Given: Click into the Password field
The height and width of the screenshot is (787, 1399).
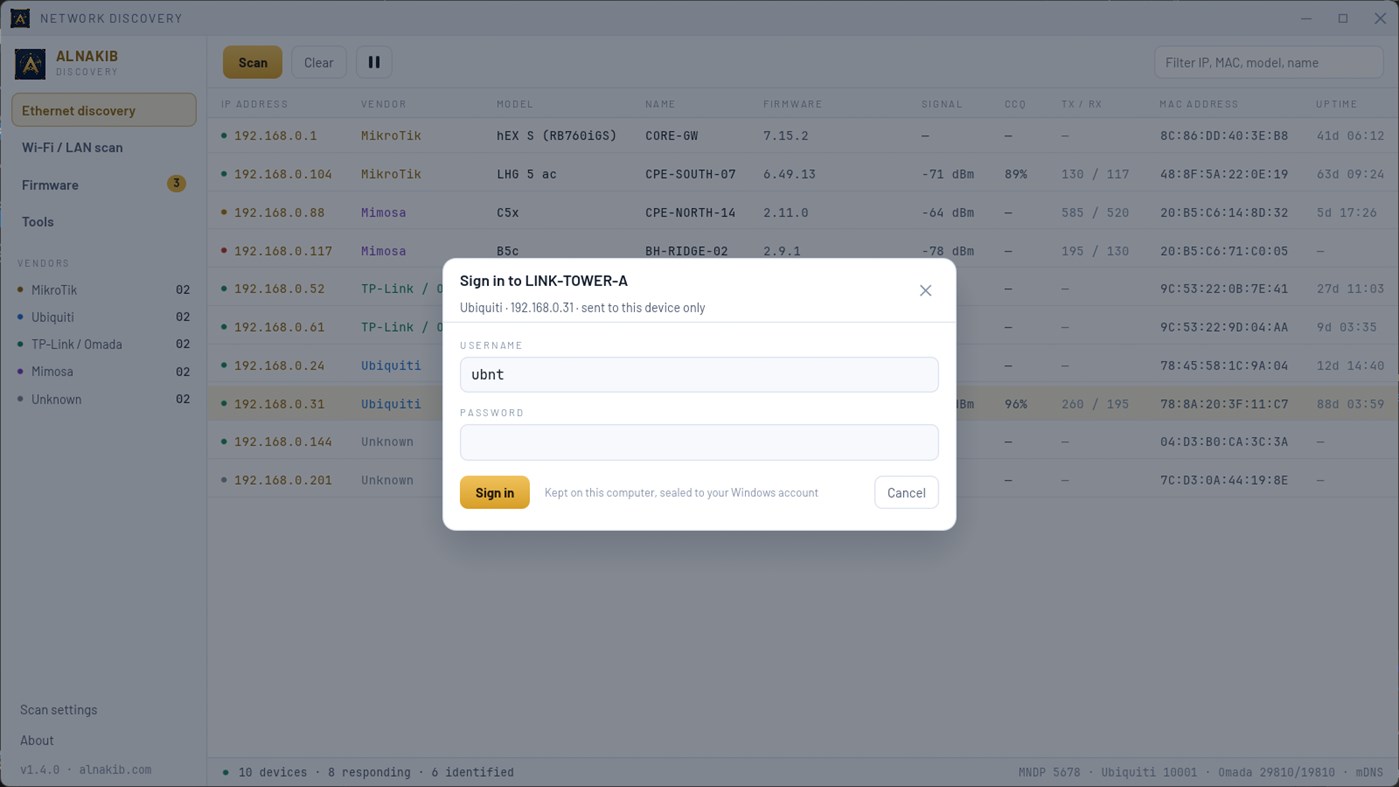Looking at the screenshot, I should tap(699, 442).
